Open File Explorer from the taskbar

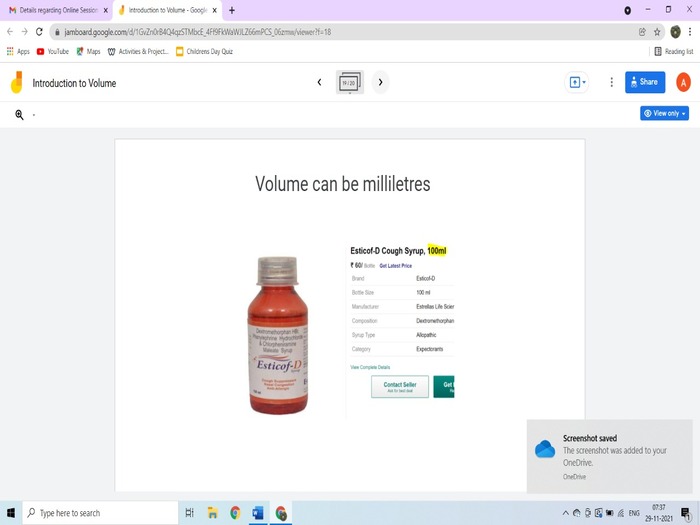click(212, 513)
